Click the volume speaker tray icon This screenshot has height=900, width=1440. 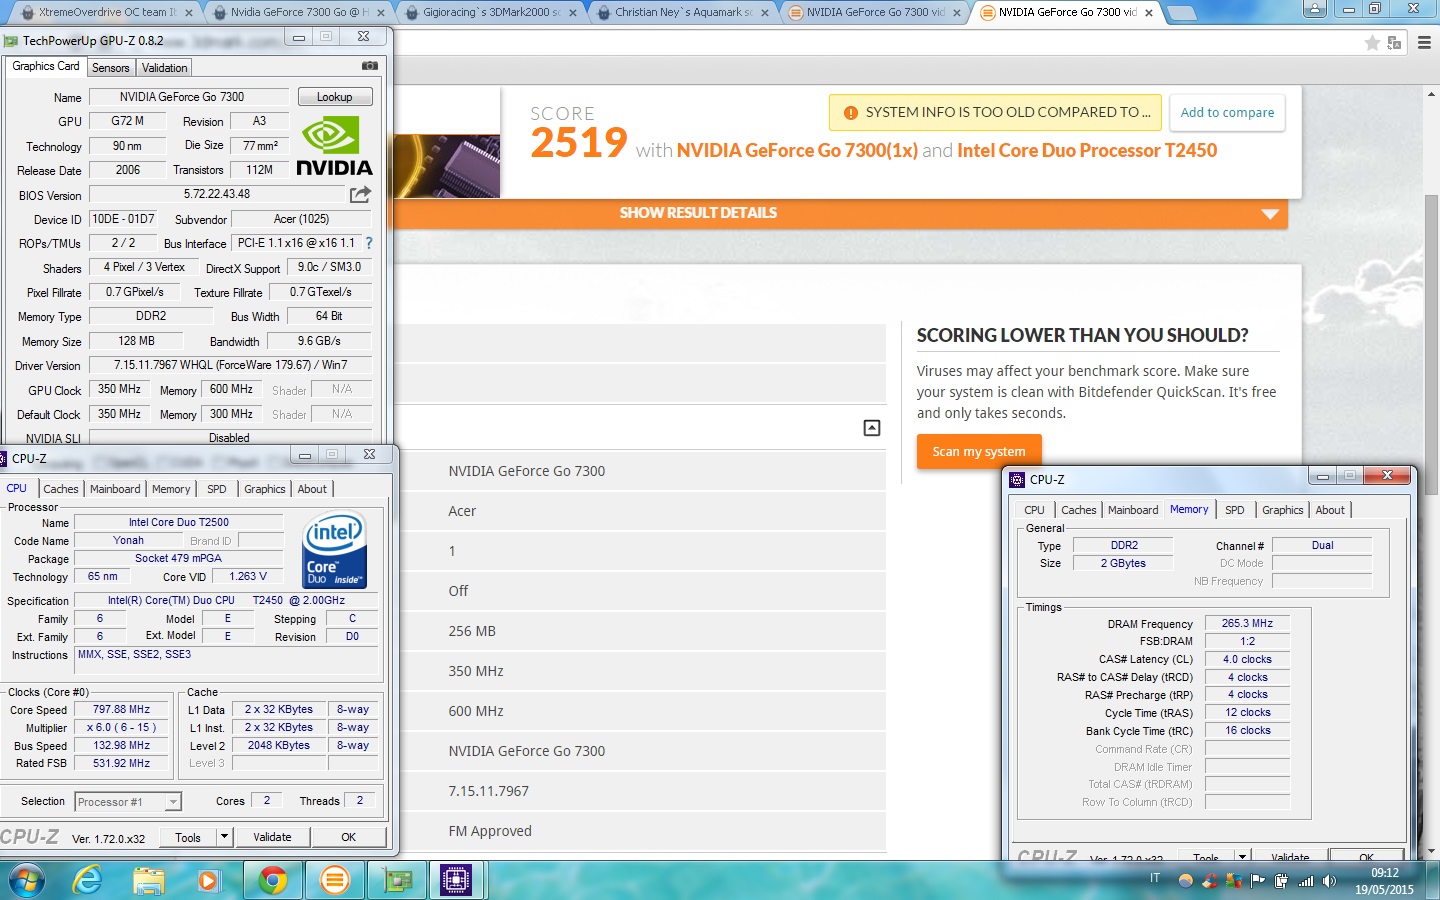click(1329, 881)
